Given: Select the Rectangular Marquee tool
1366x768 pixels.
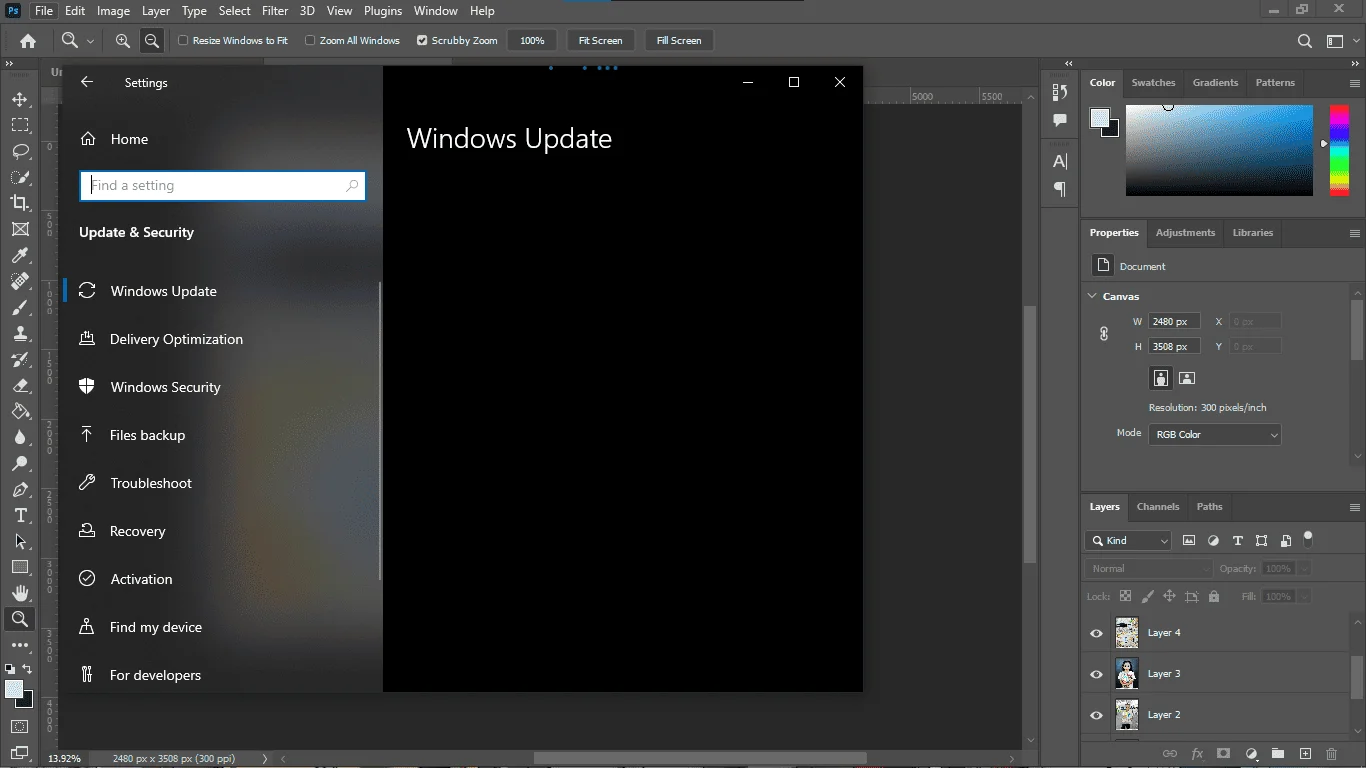Looking at the screenshot, I should point(19,125).
